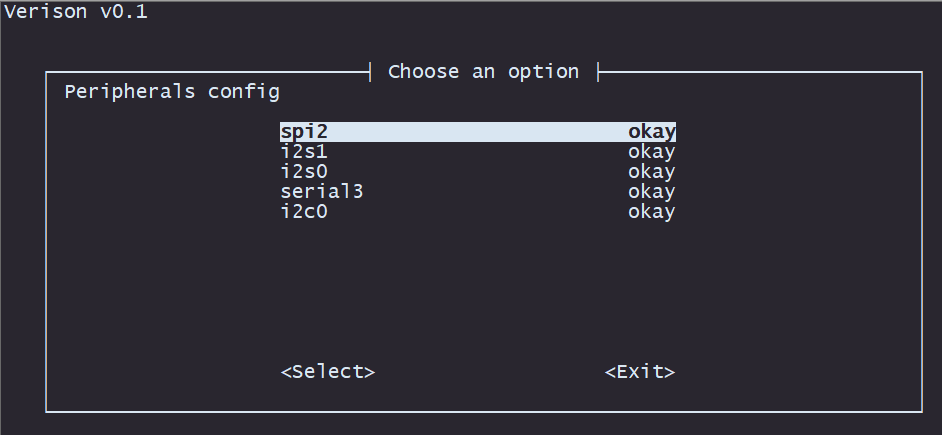
Task: Click the word 'Peripherals' in dialog heading
Action: (130, 92)
